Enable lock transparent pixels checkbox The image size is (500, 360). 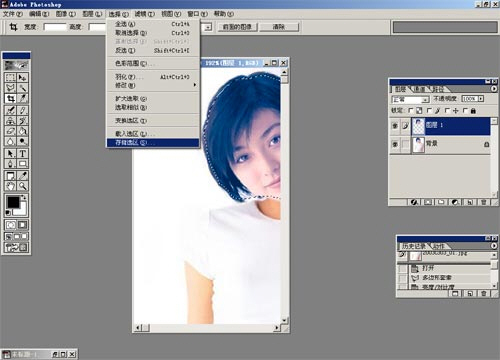tap(411, 110)
